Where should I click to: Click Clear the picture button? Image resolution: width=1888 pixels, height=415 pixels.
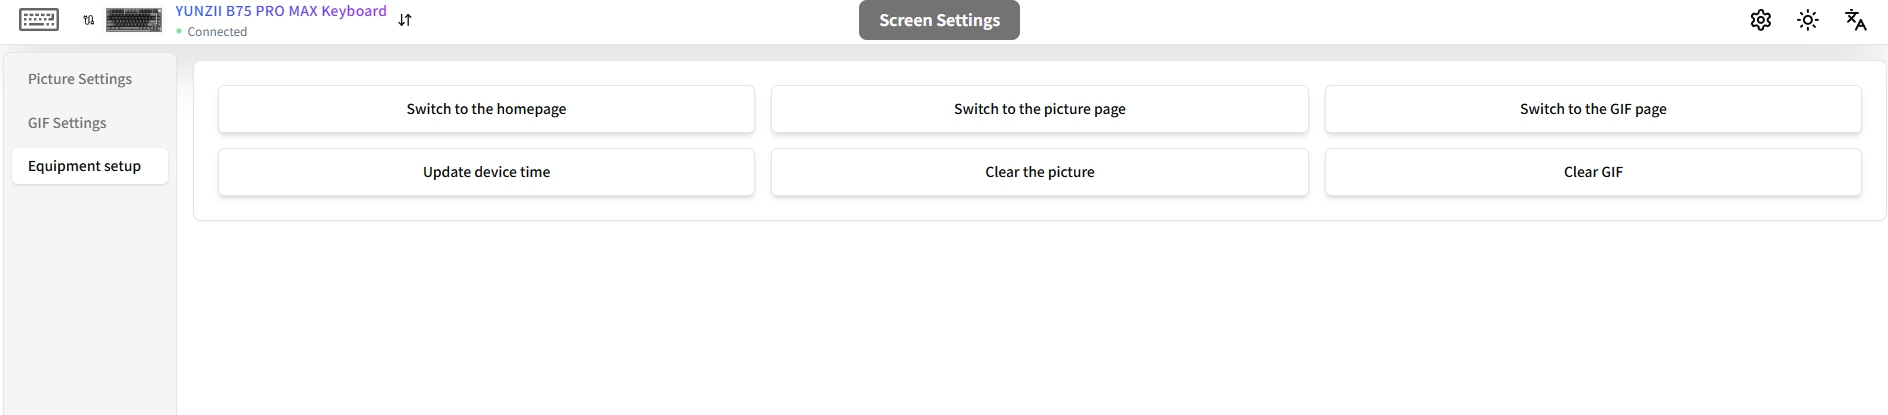[x=1040, y=172]
